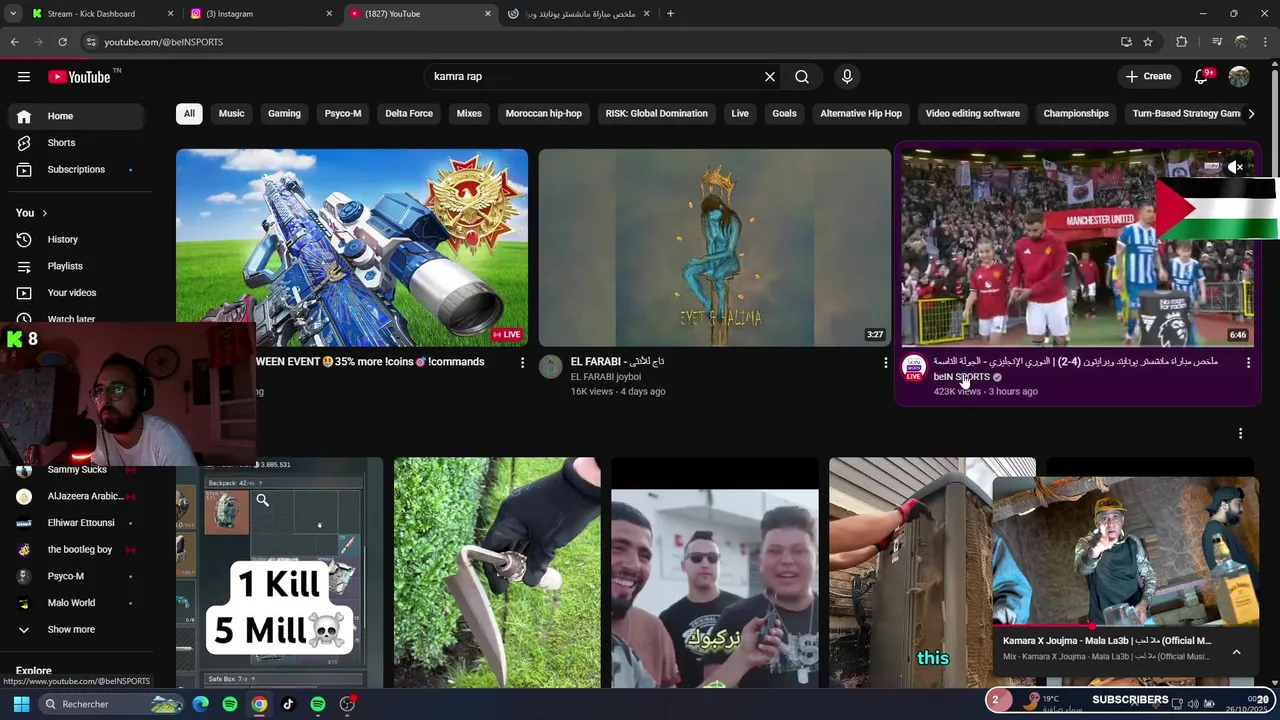Open a new browser tab
Image resolution: width=1280 pixels, height=720 pixels.
point(670,14)
